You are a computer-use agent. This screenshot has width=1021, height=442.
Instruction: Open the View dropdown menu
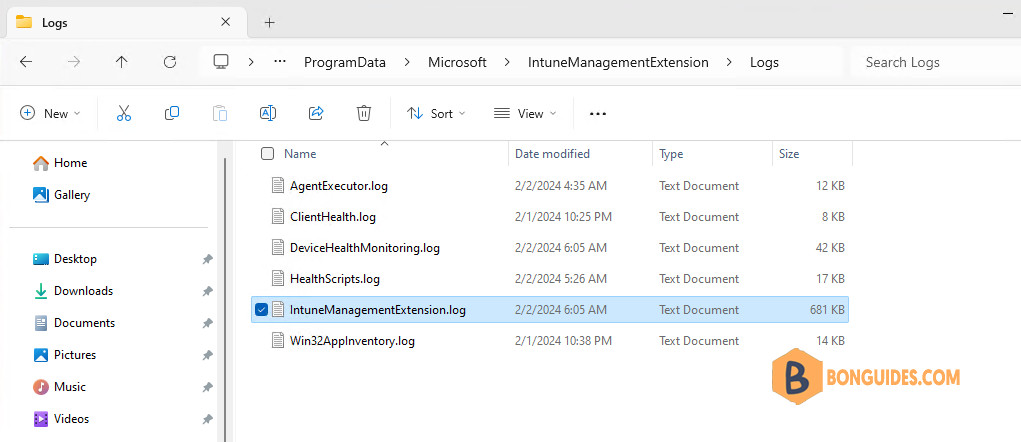(525, 113)
